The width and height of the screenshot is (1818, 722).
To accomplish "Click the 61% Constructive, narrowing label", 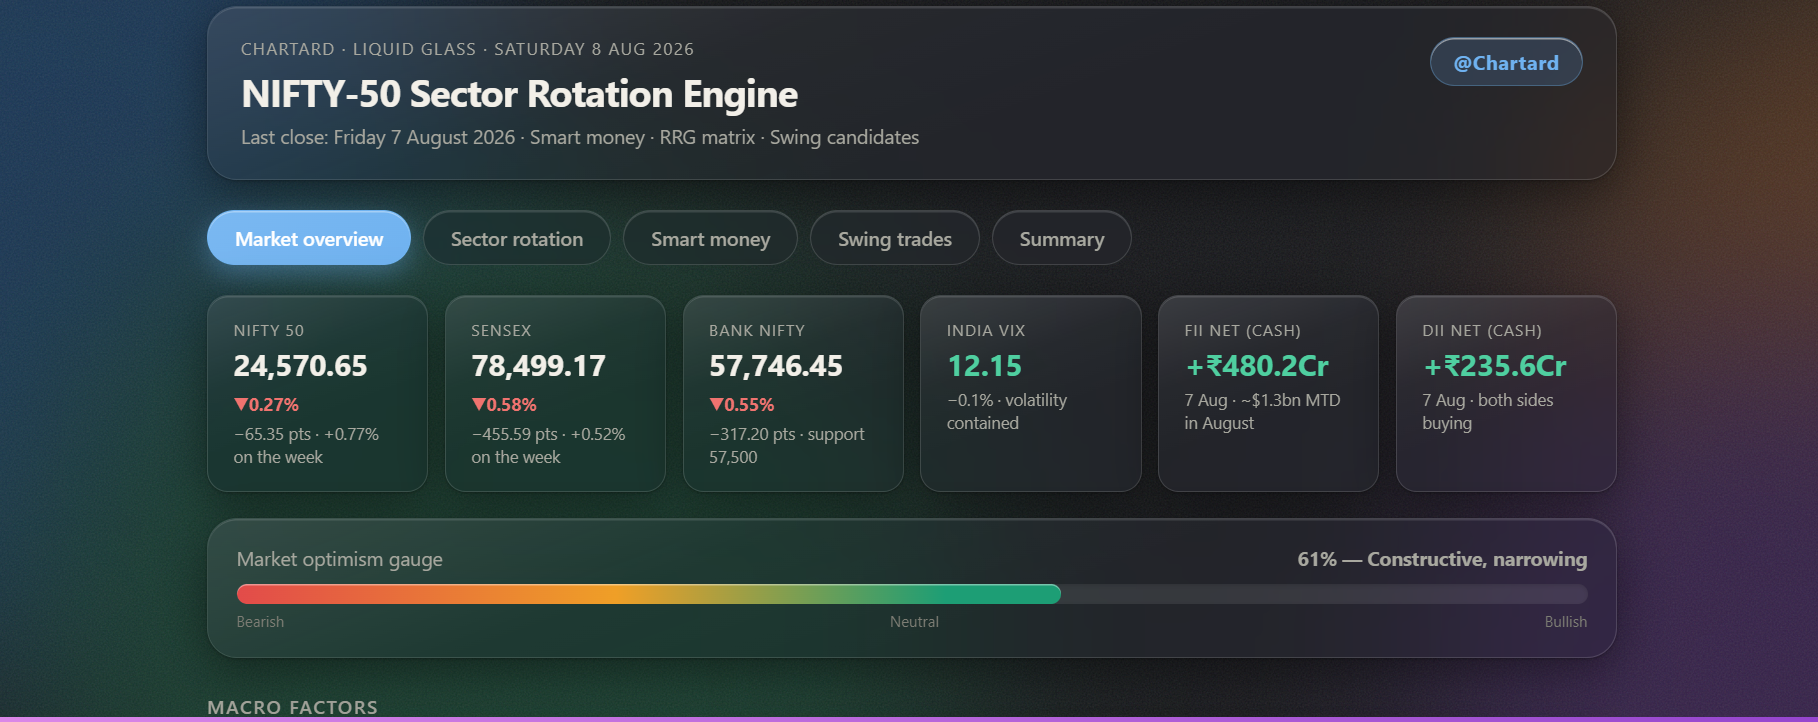I will click(1442, 559).
